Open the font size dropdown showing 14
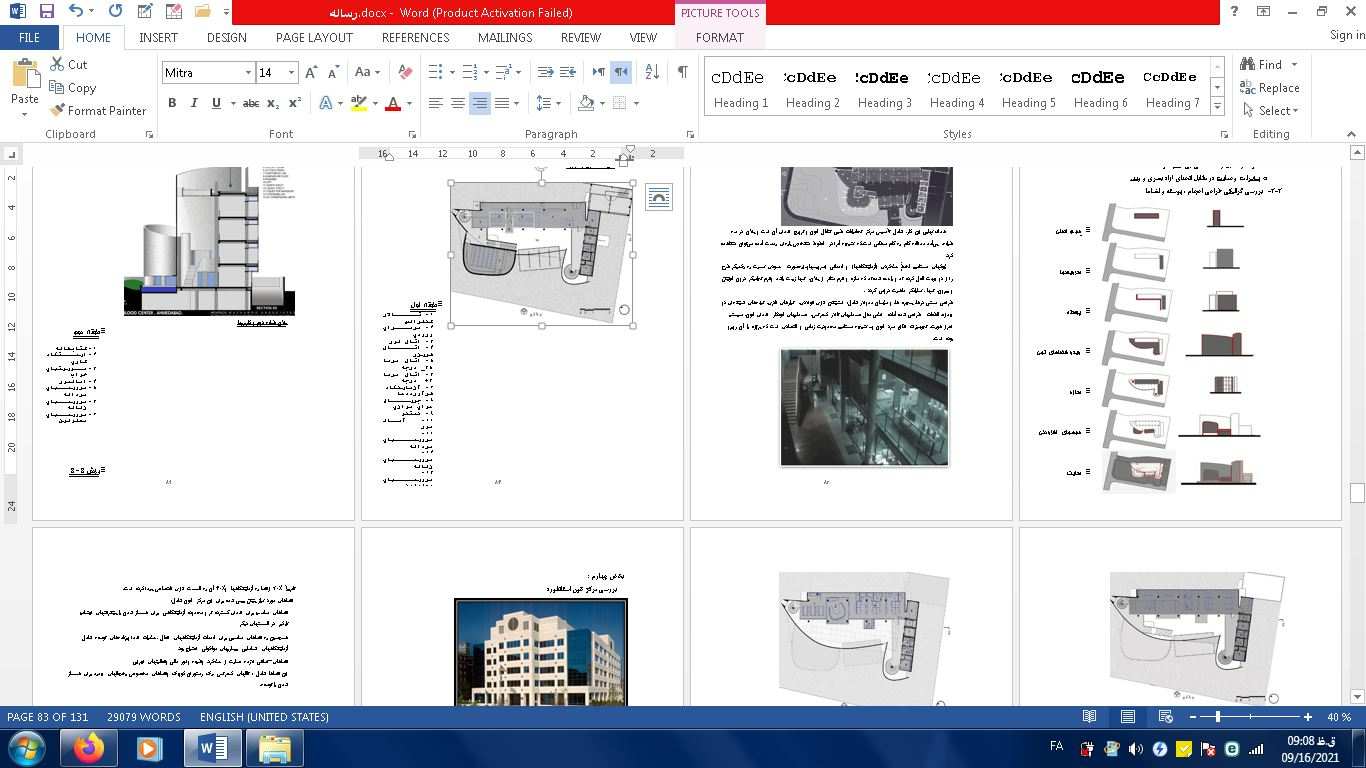 (291, 73)
